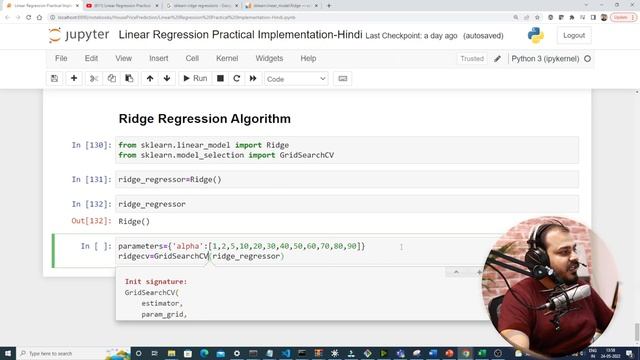Image resolution: width=640 pixels, height=360 pixels.
Task: Move selected cell up arrow
Action: pyautogui.click(x=150, y=78)
